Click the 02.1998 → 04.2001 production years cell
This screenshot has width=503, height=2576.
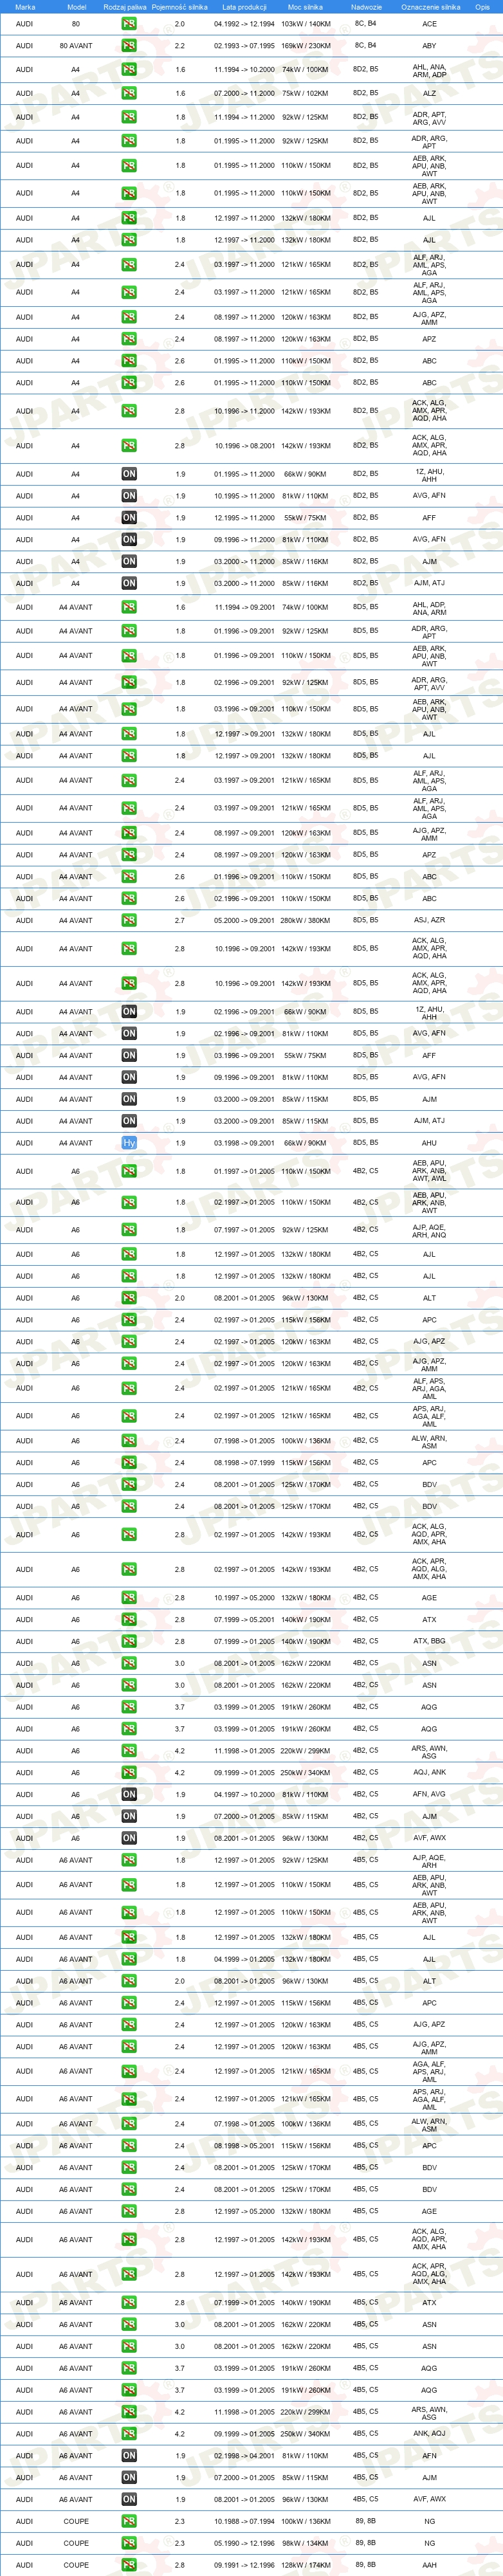pyautogui.click(x=244, y=2457)
